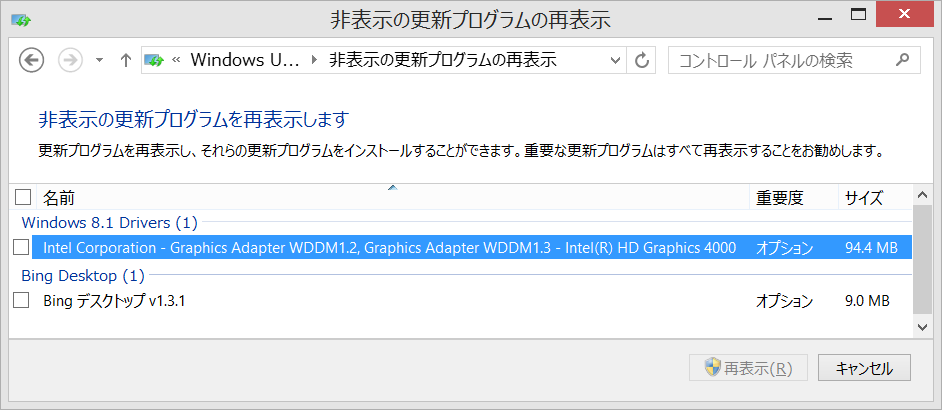Check the Intel Corporation Graphics Adapter update

[21, 247]
